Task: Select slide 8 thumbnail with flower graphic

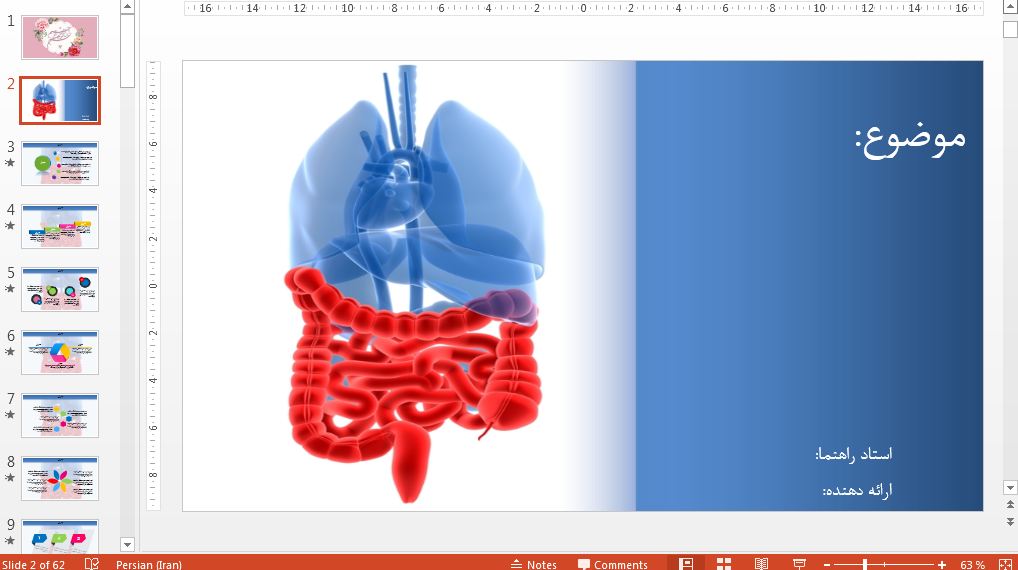Action: coord(60,479)
